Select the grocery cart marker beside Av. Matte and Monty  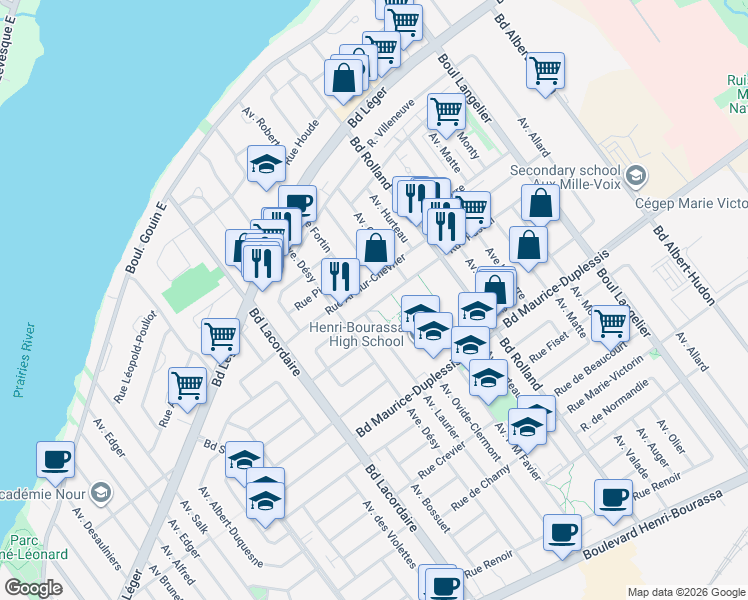pyautogui.click(x=446, y=113)
